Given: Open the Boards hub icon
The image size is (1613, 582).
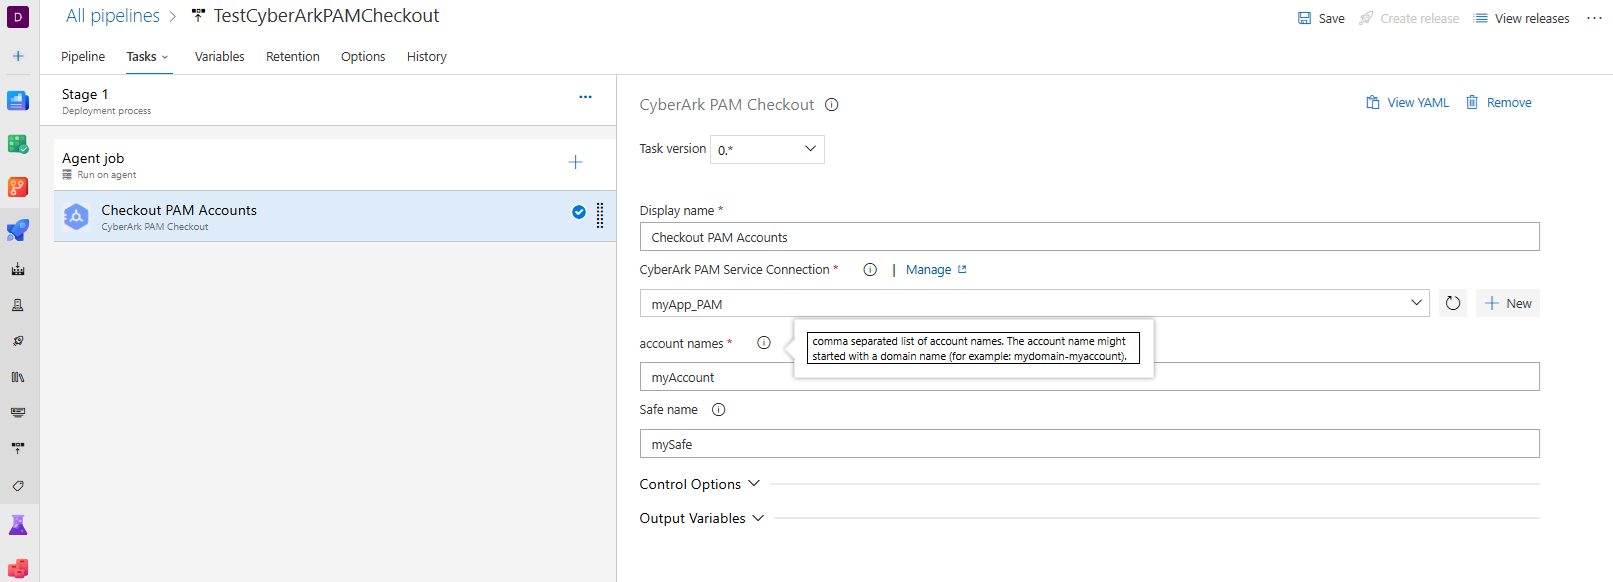Looking at the screenshot, I should pos(18,144).
